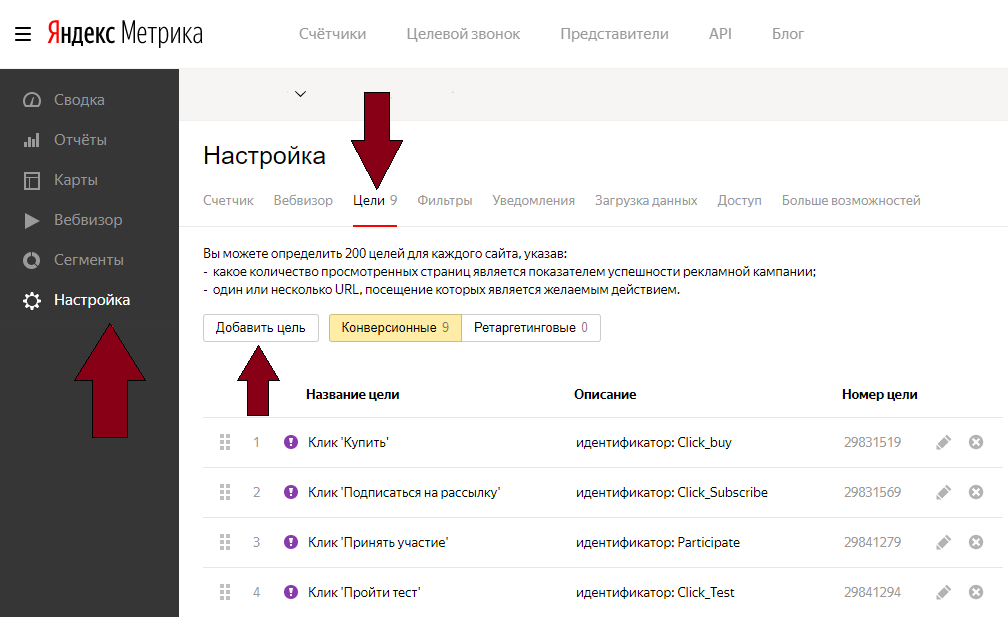
Task: Edit the Participate goal
Action: 943,543
